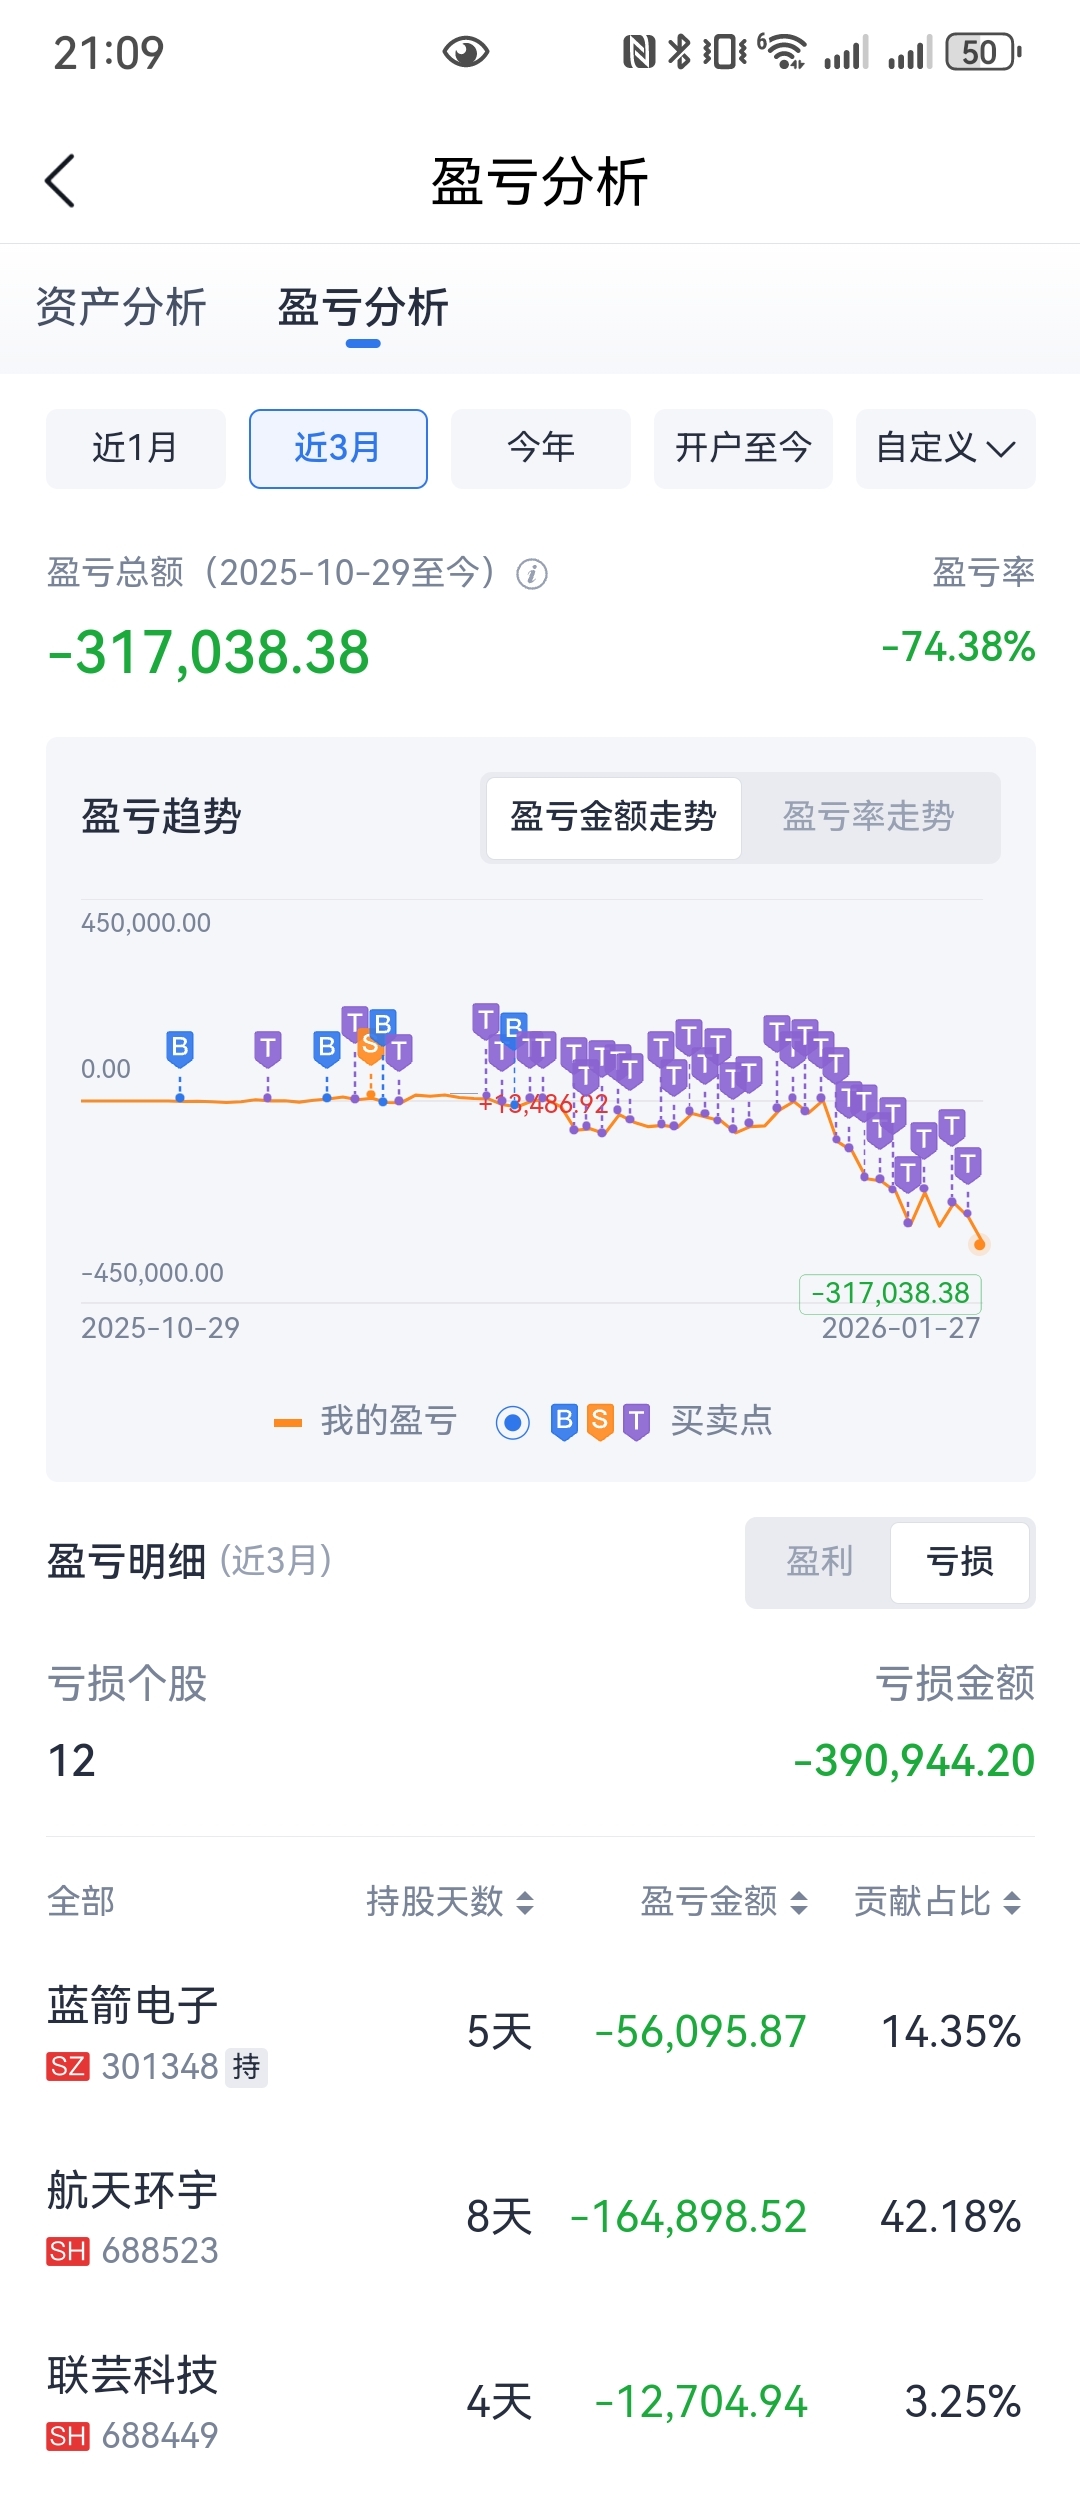Viewport: 1080px width, 2504px height.
Task: Tap the purple T icon in legend
Action: click(x=636, y=1421)
